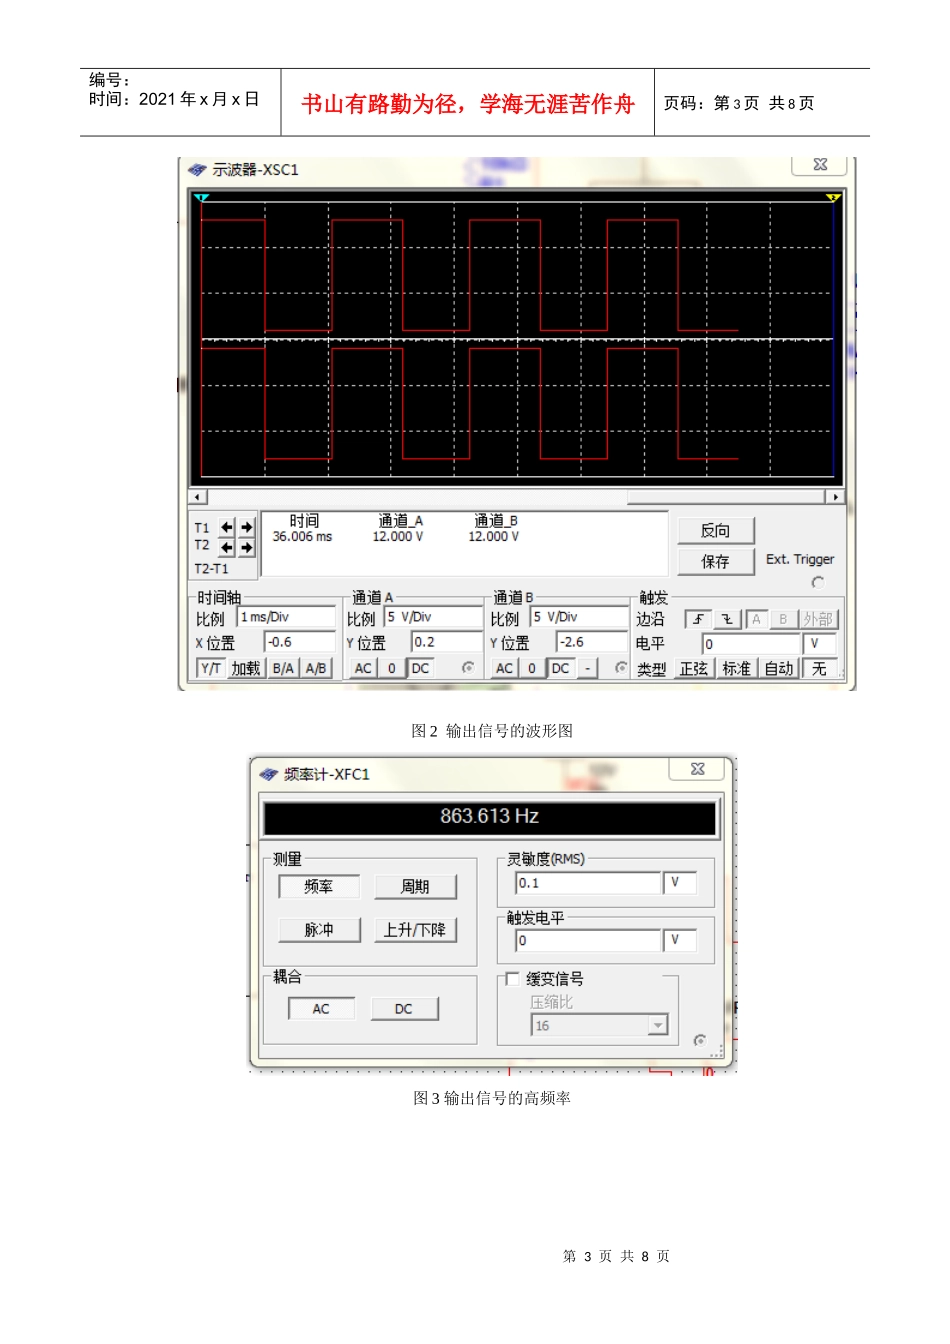Image resolution: width=950 pixels, height=1344 pixels.
Task: Click the frequency counter XFC1 title bar icon
Action: tap(269, 774)
